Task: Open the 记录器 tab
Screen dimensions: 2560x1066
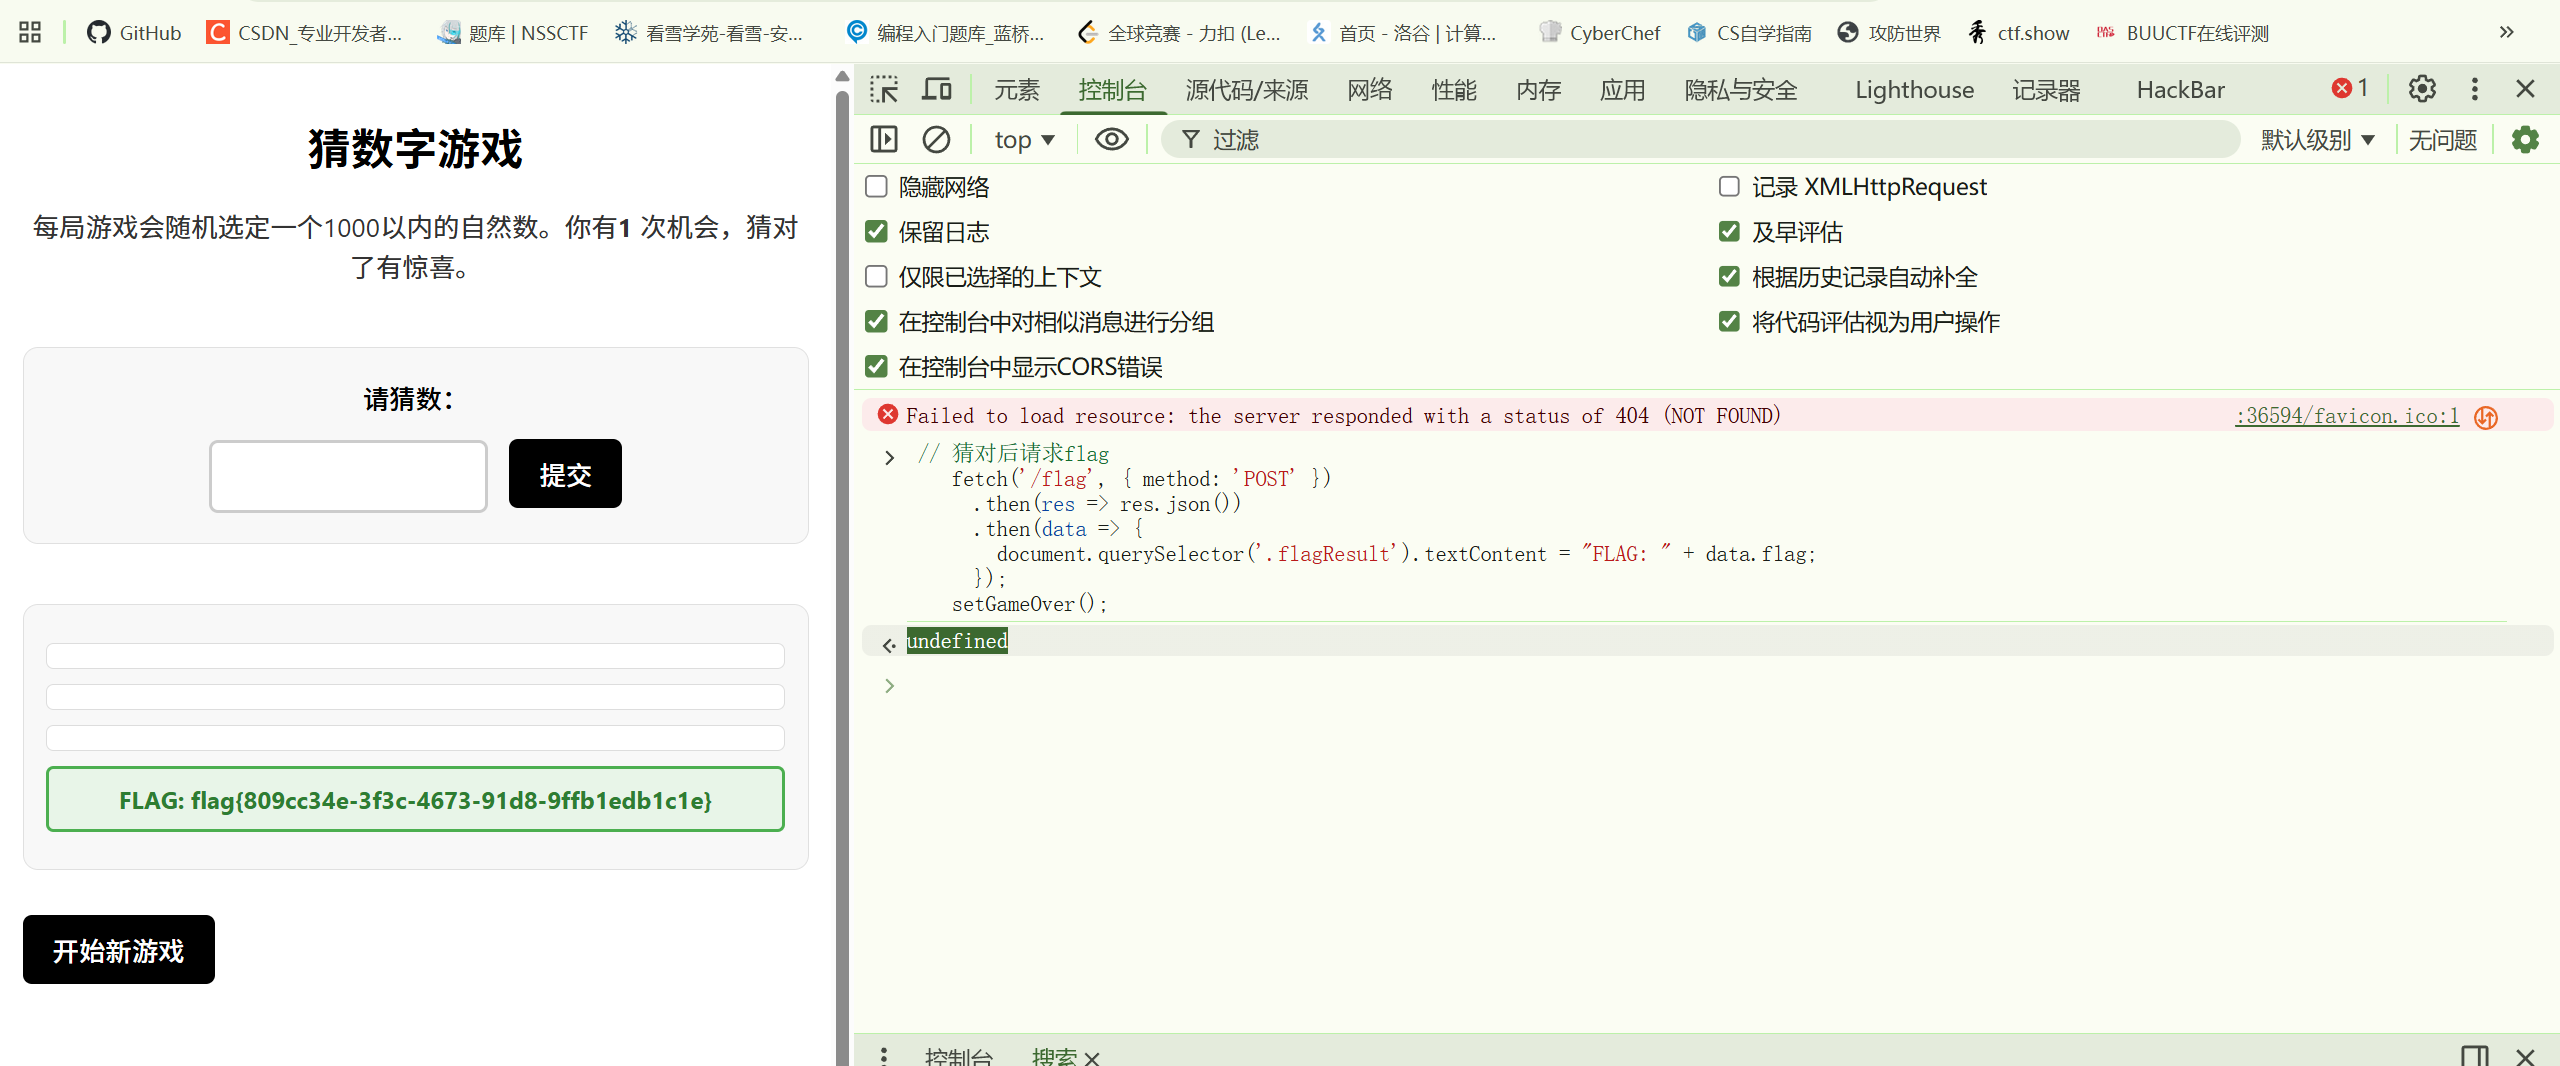Action: [x=2047, y=90]
